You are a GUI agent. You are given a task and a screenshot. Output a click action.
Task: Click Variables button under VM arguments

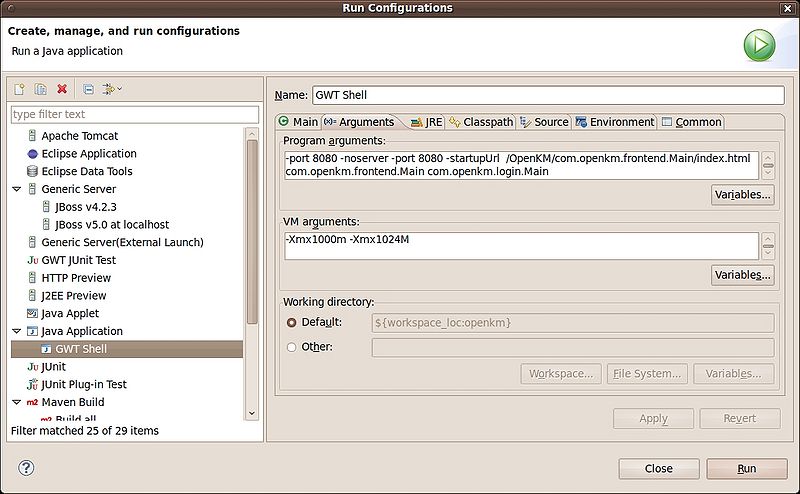click(742, 275)
